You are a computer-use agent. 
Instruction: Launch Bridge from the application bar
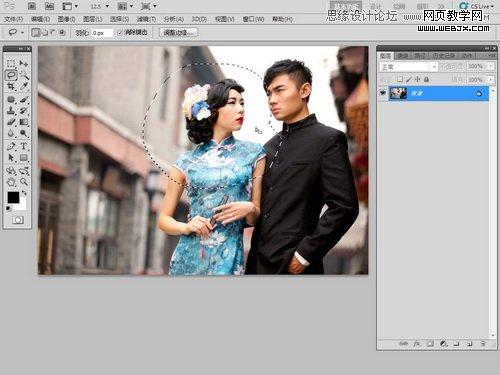coord(32,6)
